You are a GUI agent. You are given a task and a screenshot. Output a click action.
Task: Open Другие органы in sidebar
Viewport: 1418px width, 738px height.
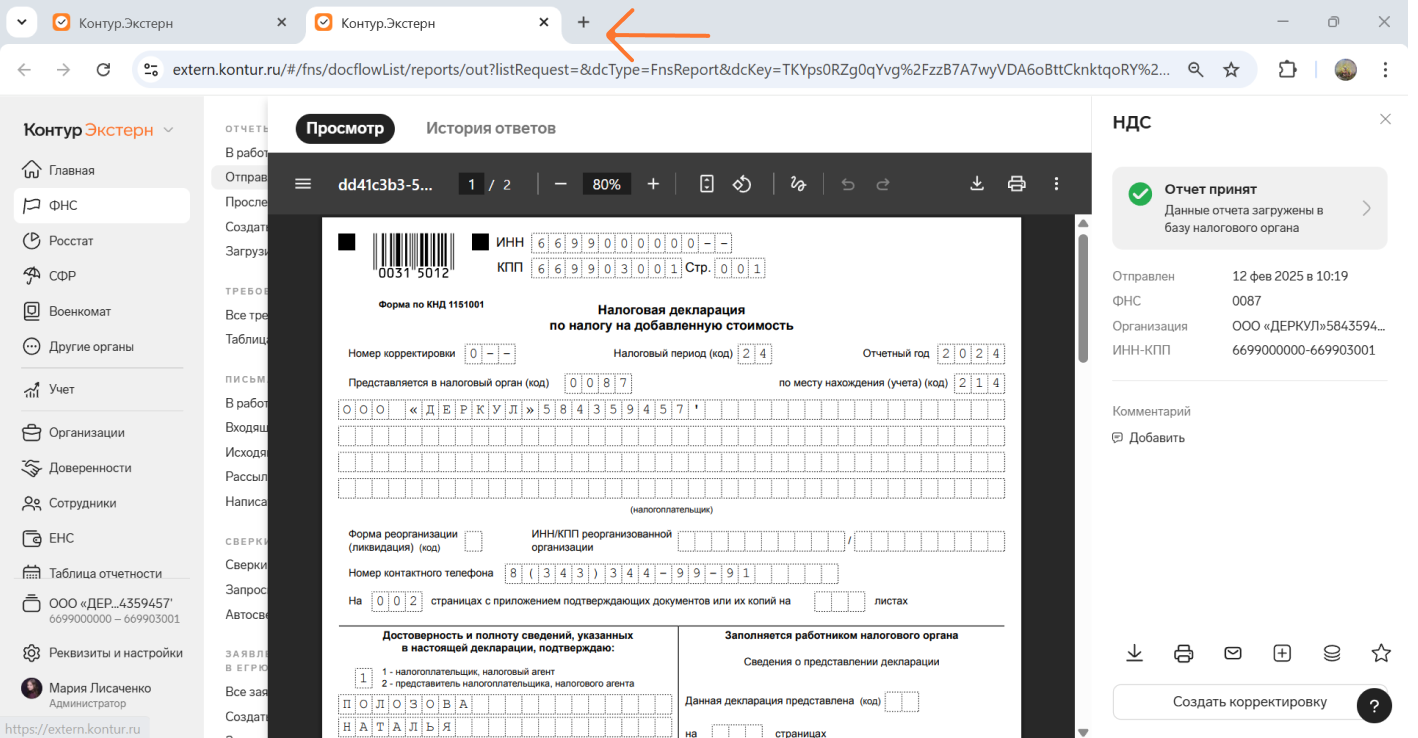(101, 346)
